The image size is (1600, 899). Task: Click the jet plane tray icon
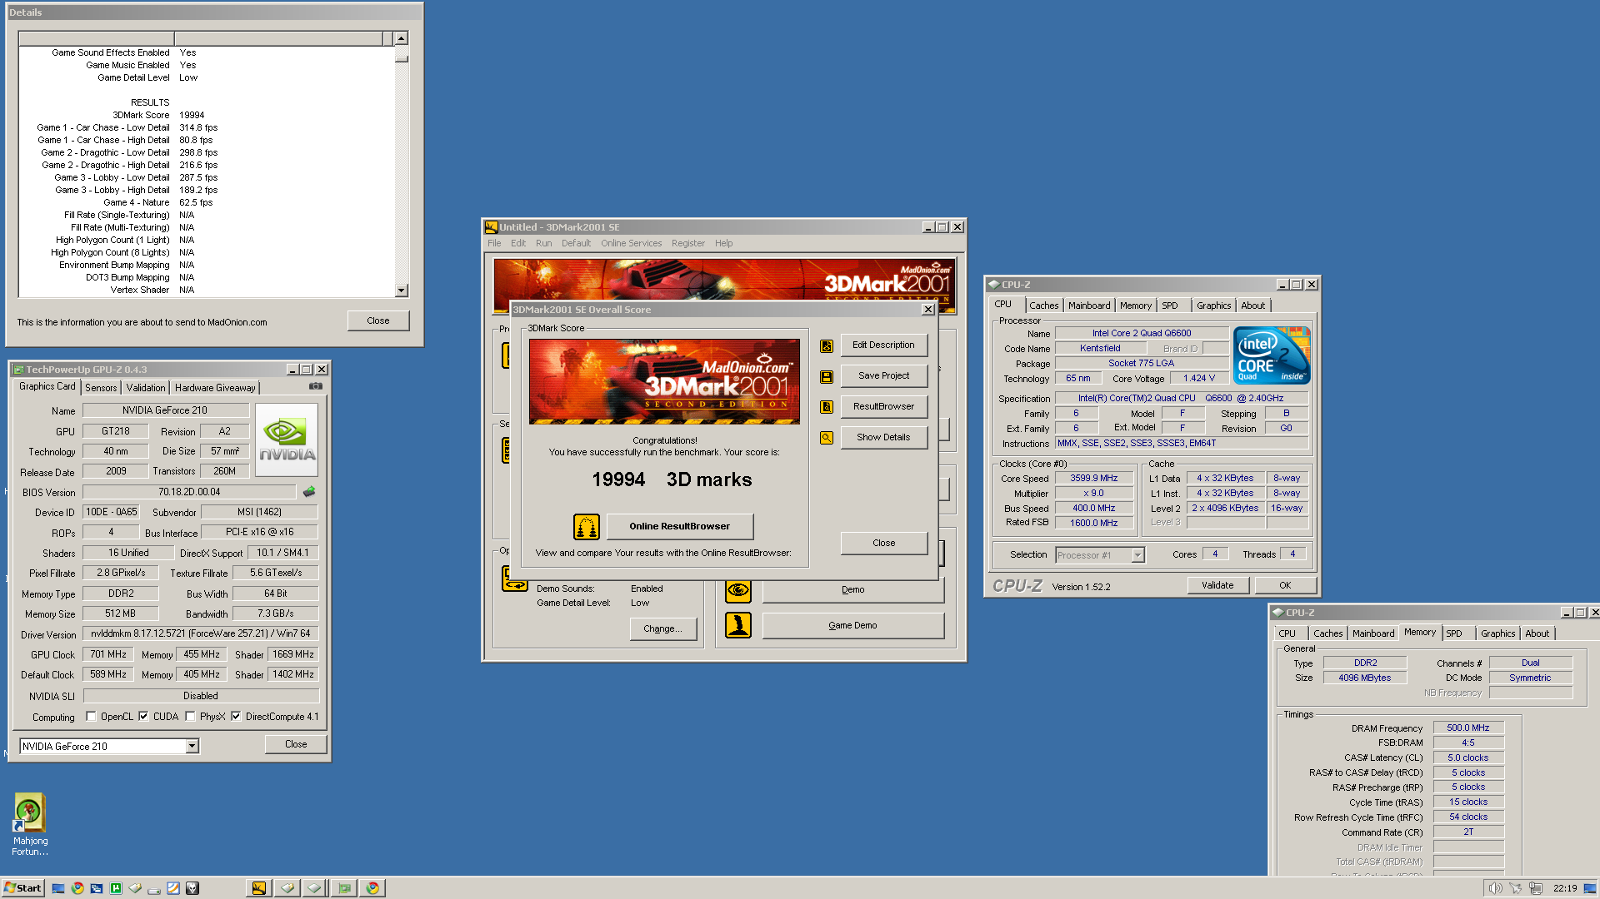point(1515,888)
